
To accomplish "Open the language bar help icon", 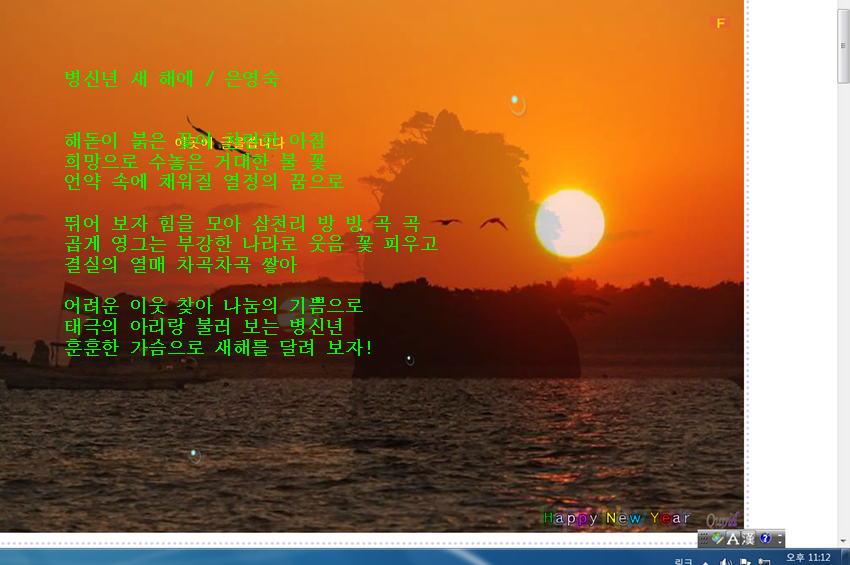I will coord(765,538).
